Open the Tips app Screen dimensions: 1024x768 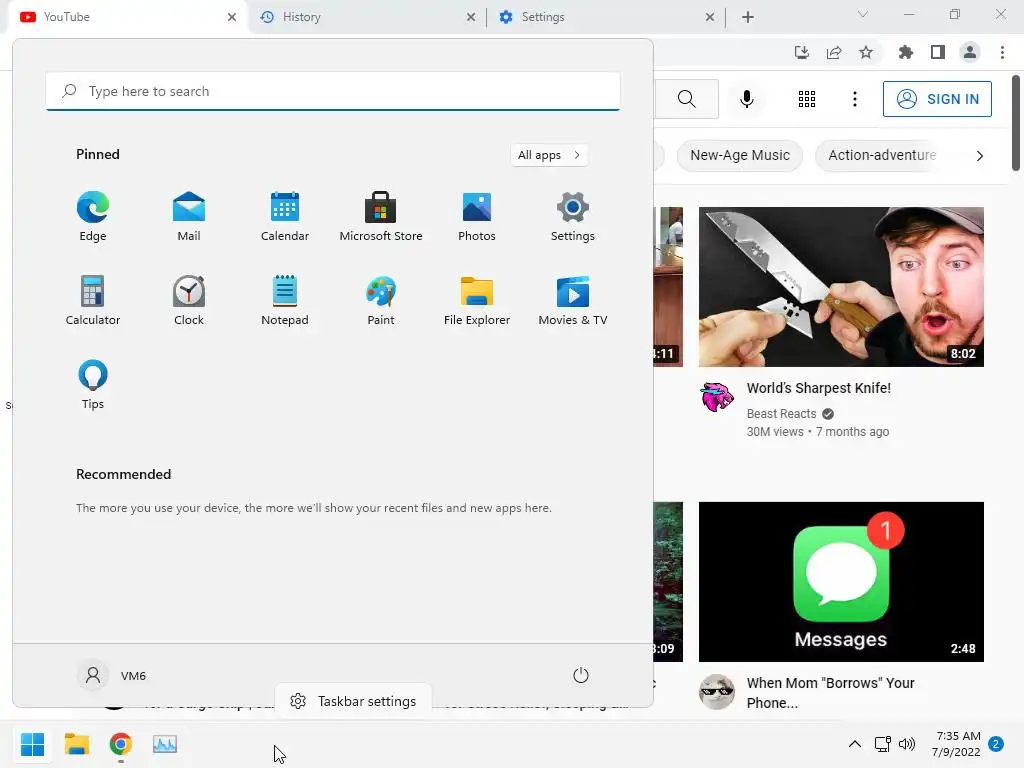pos(93,385)
